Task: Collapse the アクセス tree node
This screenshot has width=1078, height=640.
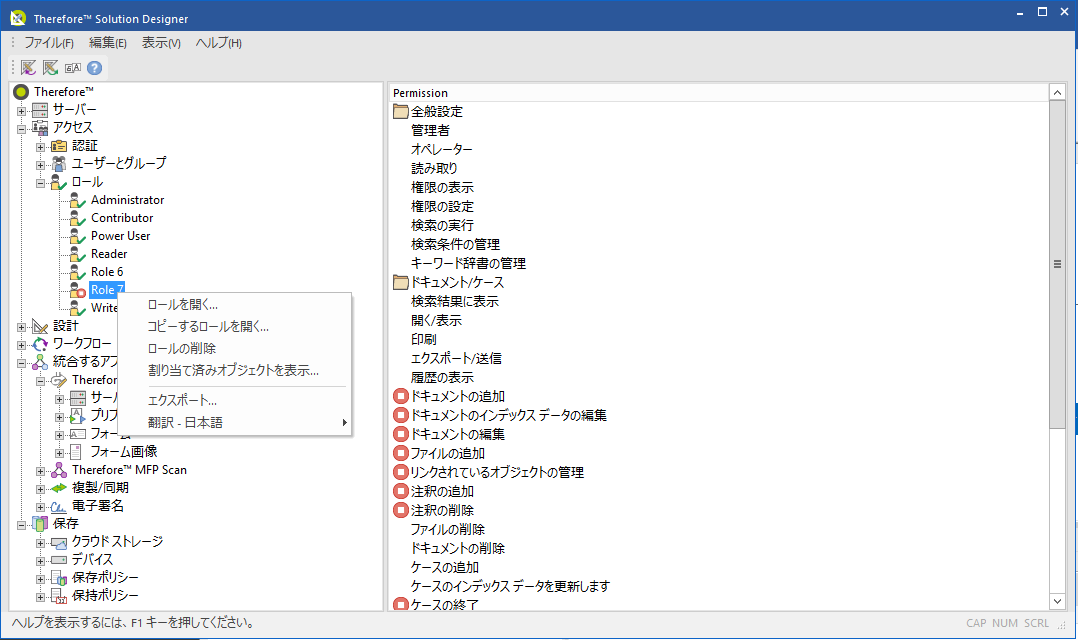Action: pyautogui.click(x=21, y=129)
